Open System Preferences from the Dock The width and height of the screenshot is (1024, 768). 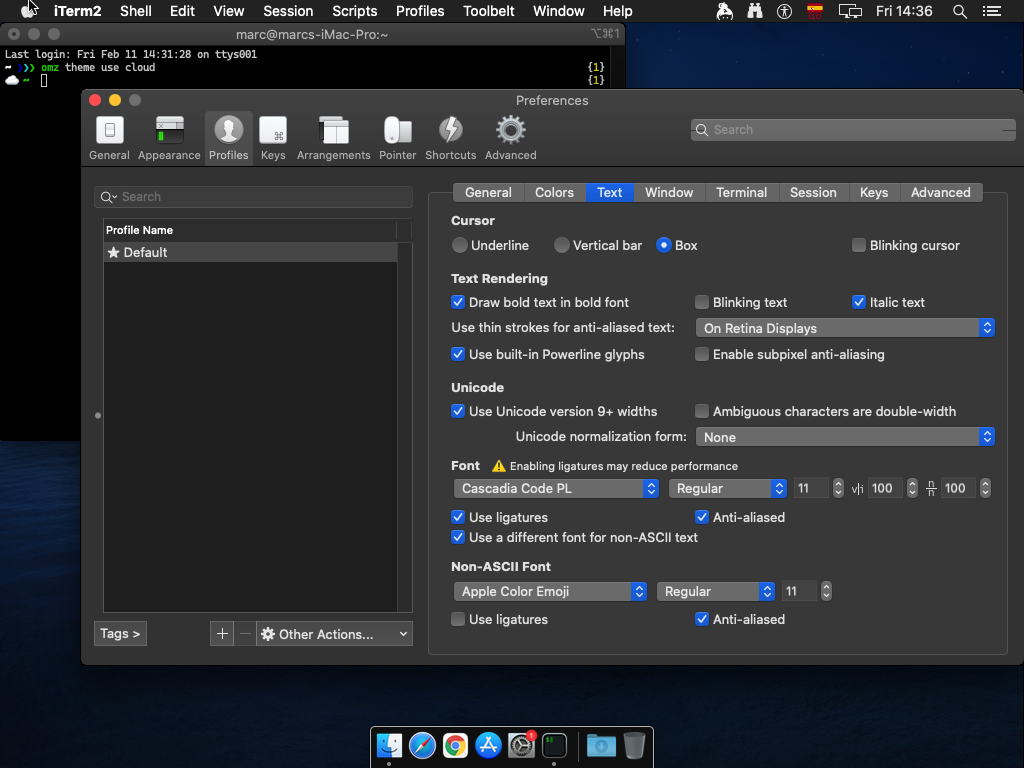click(522, 745)
